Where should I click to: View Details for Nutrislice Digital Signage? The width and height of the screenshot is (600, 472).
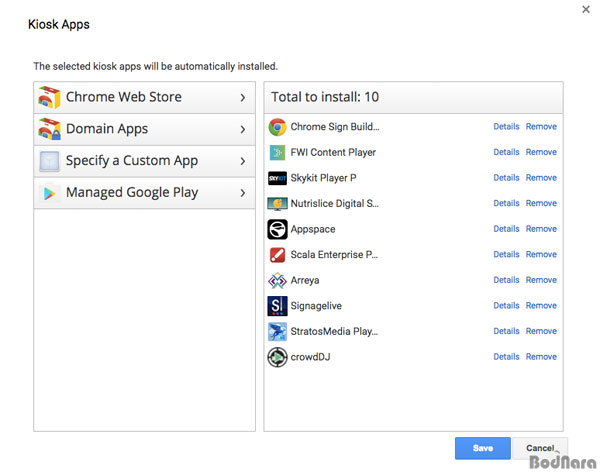click(506, 203)
